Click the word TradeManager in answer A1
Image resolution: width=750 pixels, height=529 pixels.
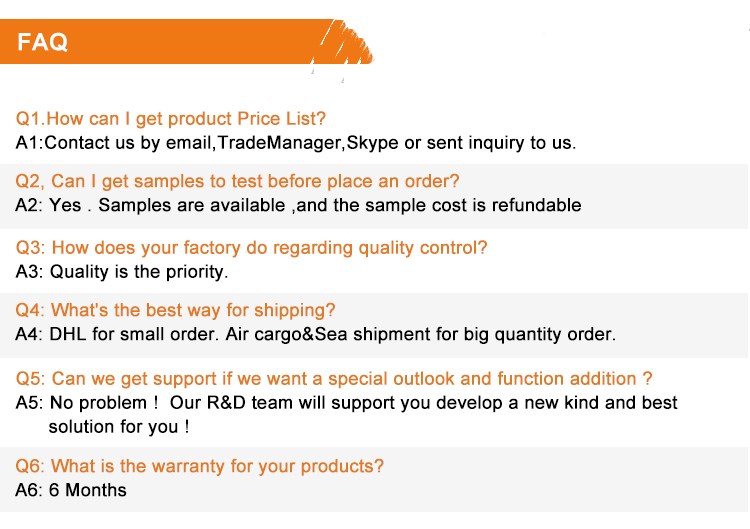279,143
